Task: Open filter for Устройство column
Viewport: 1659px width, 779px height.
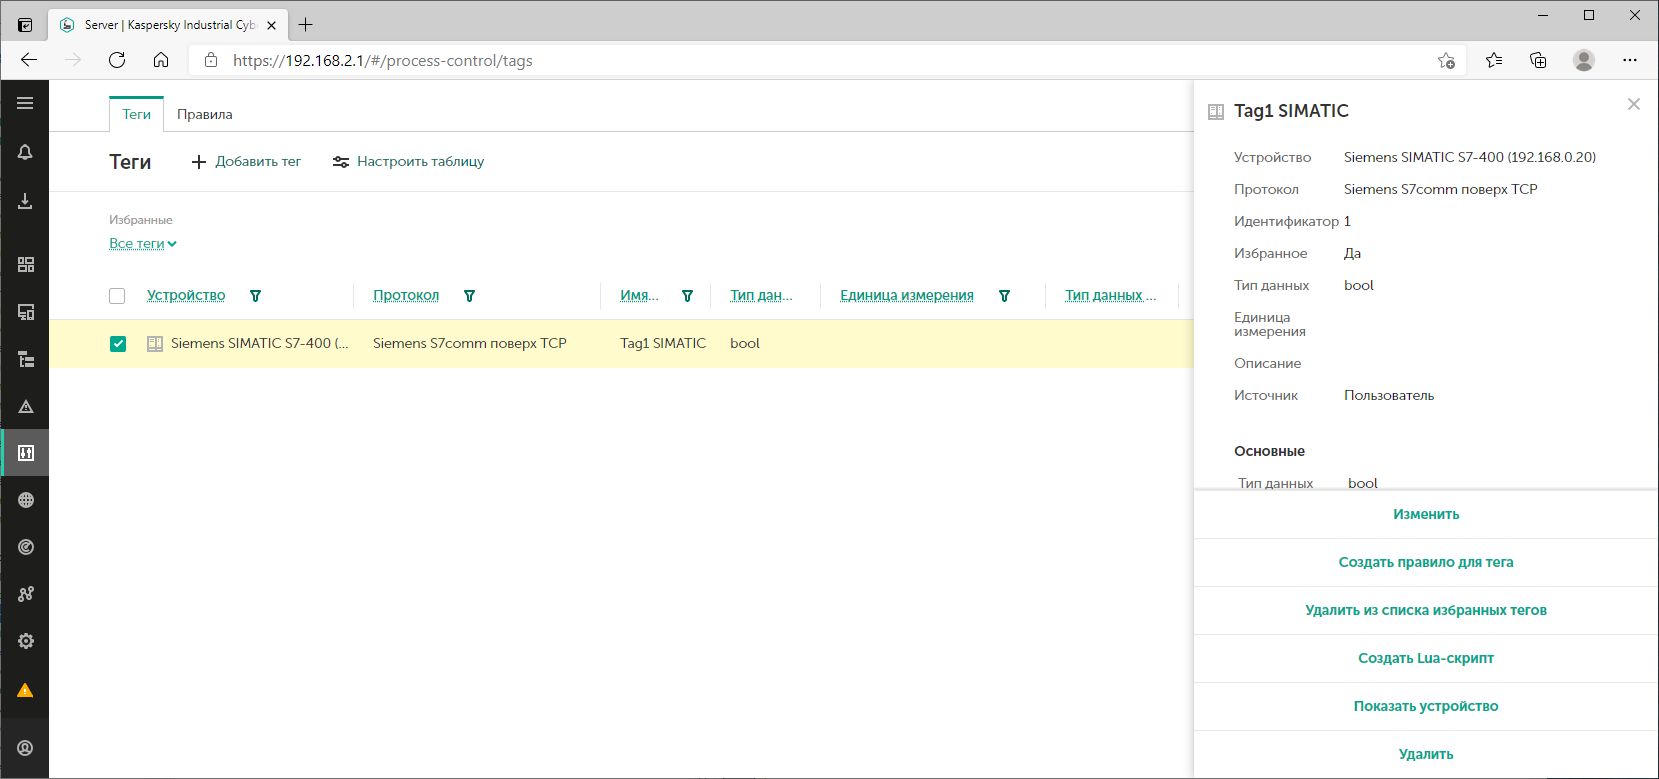Action: [255, 296]
